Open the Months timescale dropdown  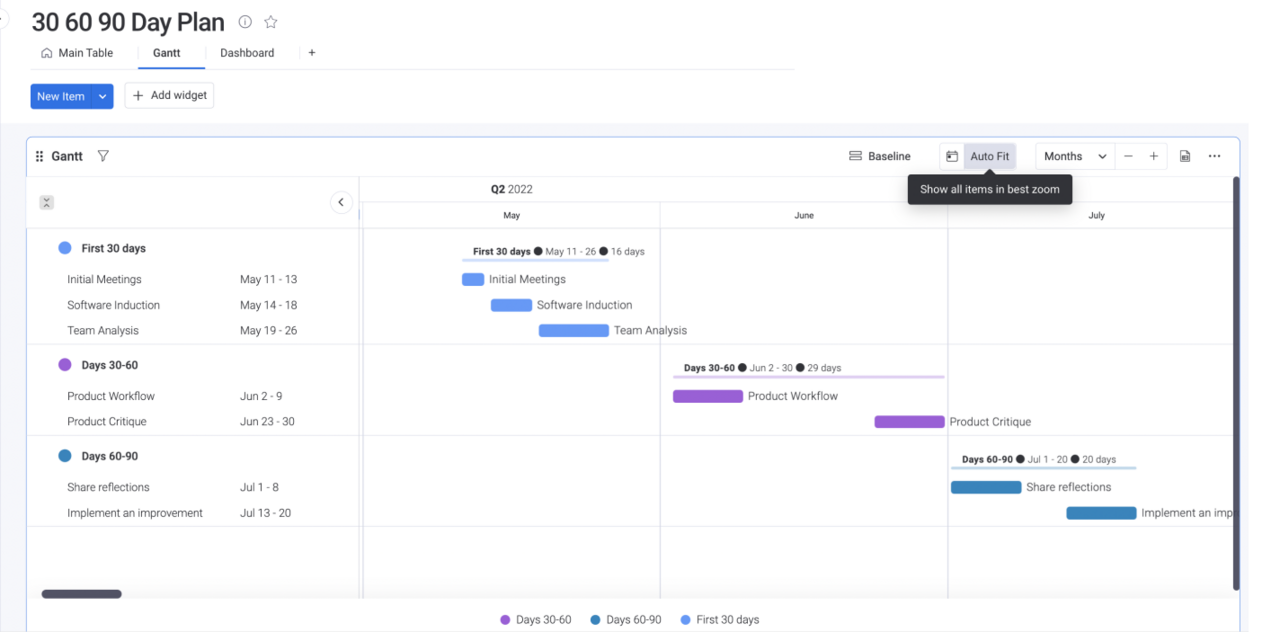1075,156
